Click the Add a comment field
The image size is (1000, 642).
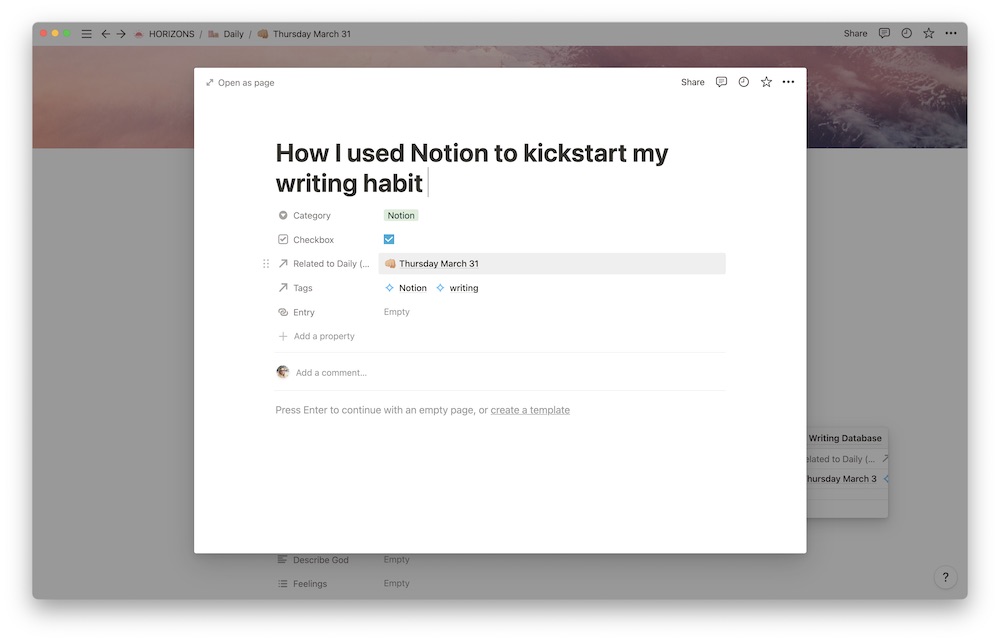click(x=331, y=372)
